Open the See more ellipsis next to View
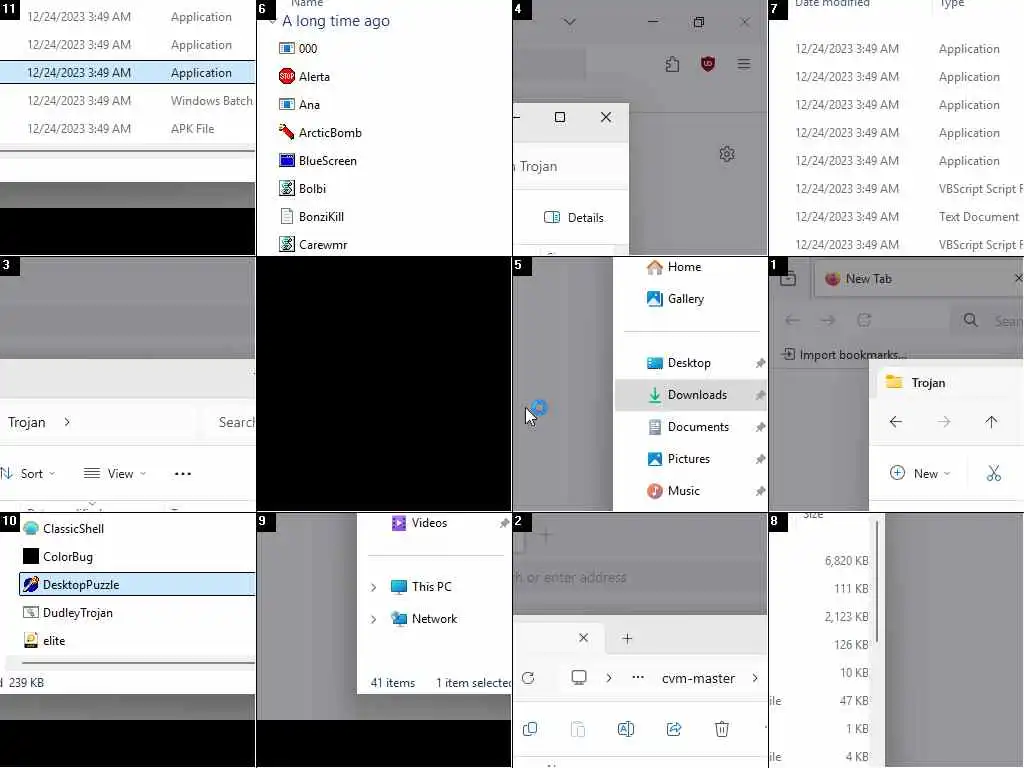Viewport: 1024px width, 768px height. (183, 474)
